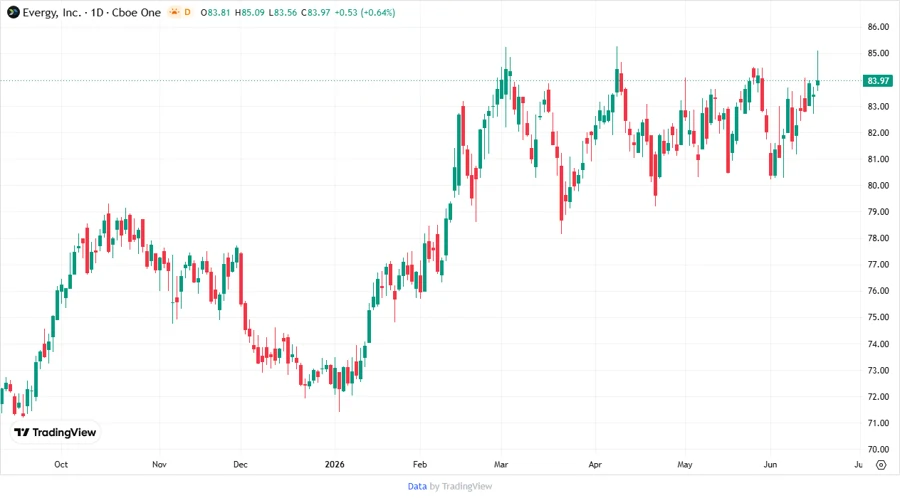This screenshot has height=498, width=900.
Task: Click the 'Mar' time axis label
Action: click(501, 464)
